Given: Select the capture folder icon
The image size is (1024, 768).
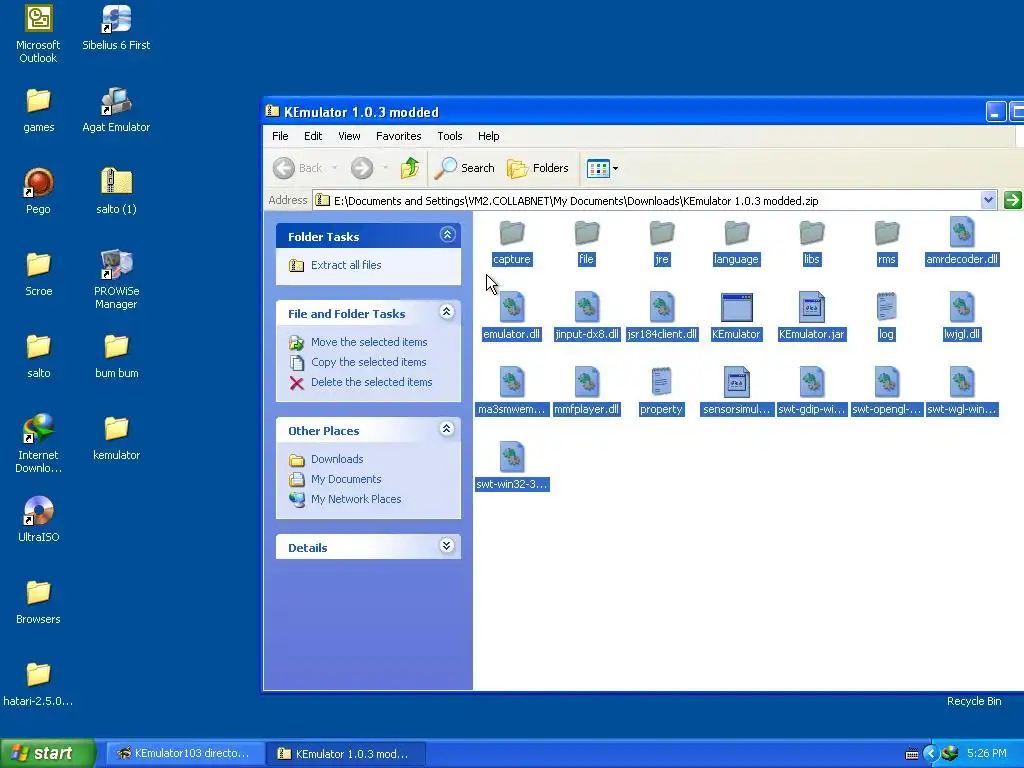Looking at the screenshot, I should 511,232.
